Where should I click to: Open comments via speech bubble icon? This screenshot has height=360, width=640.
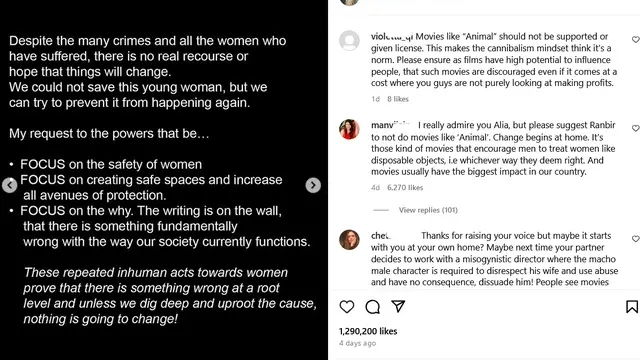pos(372,307)
